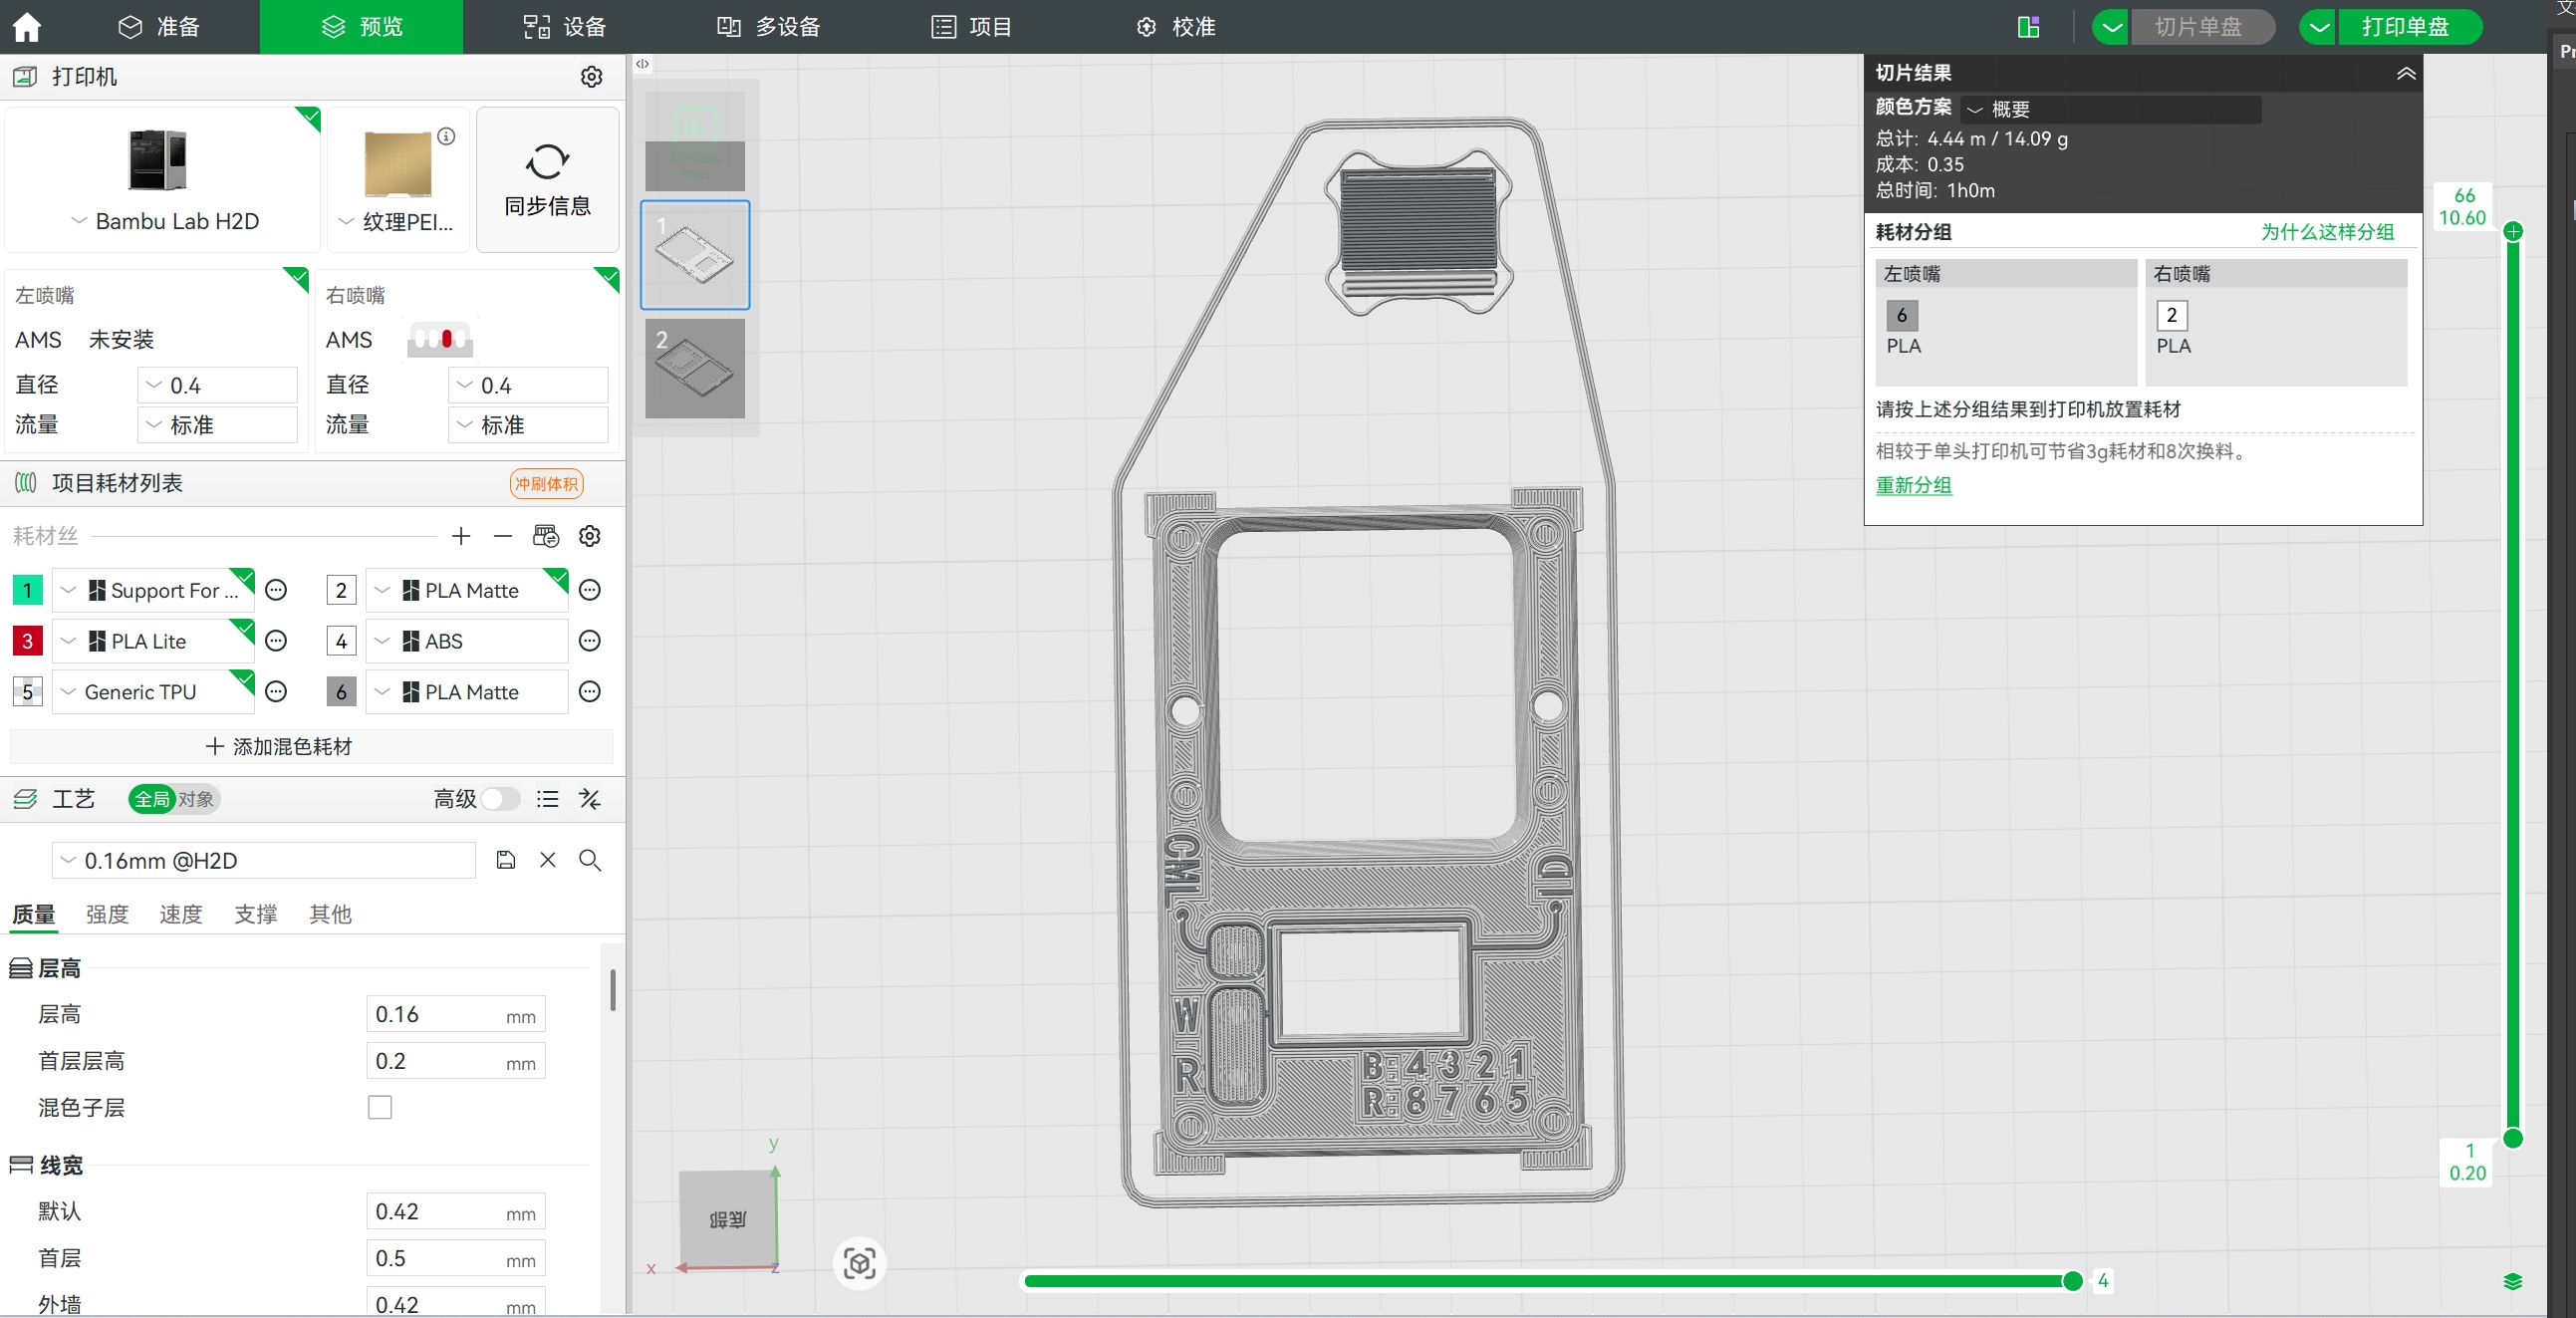Open right nozzle flow standard dropdown
This screenshot has width=2576, height=1318.
[x=528, y=426]
